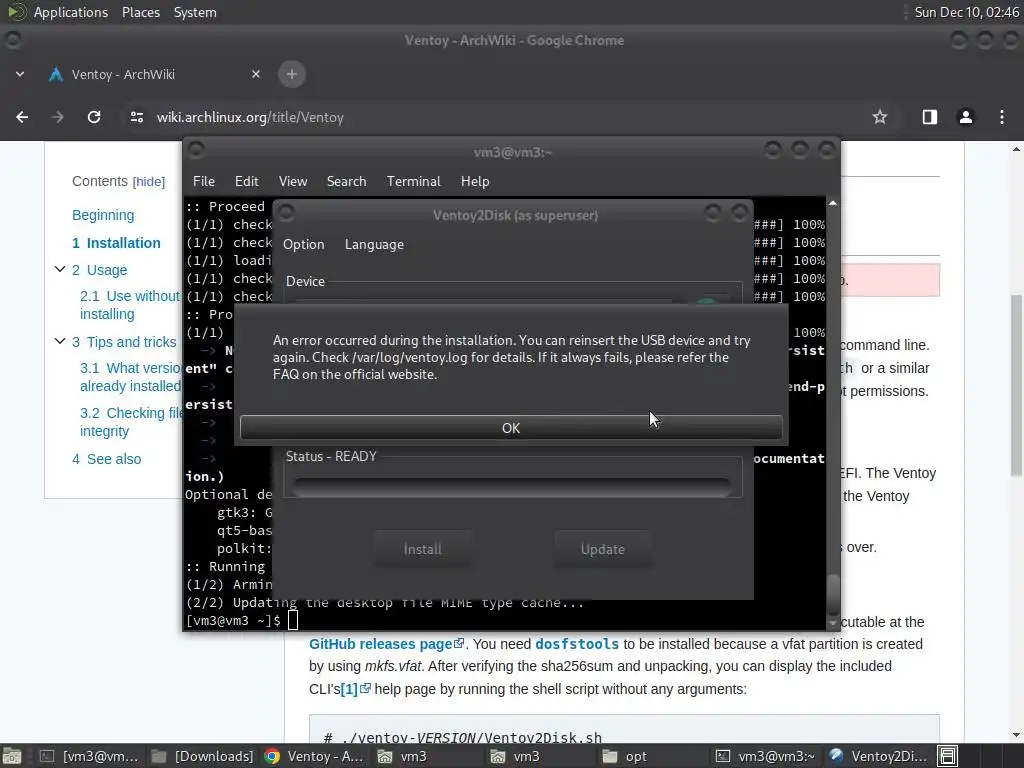The image size is (1024, 768).
Task: Jump to 4 See also in the contents
Action: point(106,459)
